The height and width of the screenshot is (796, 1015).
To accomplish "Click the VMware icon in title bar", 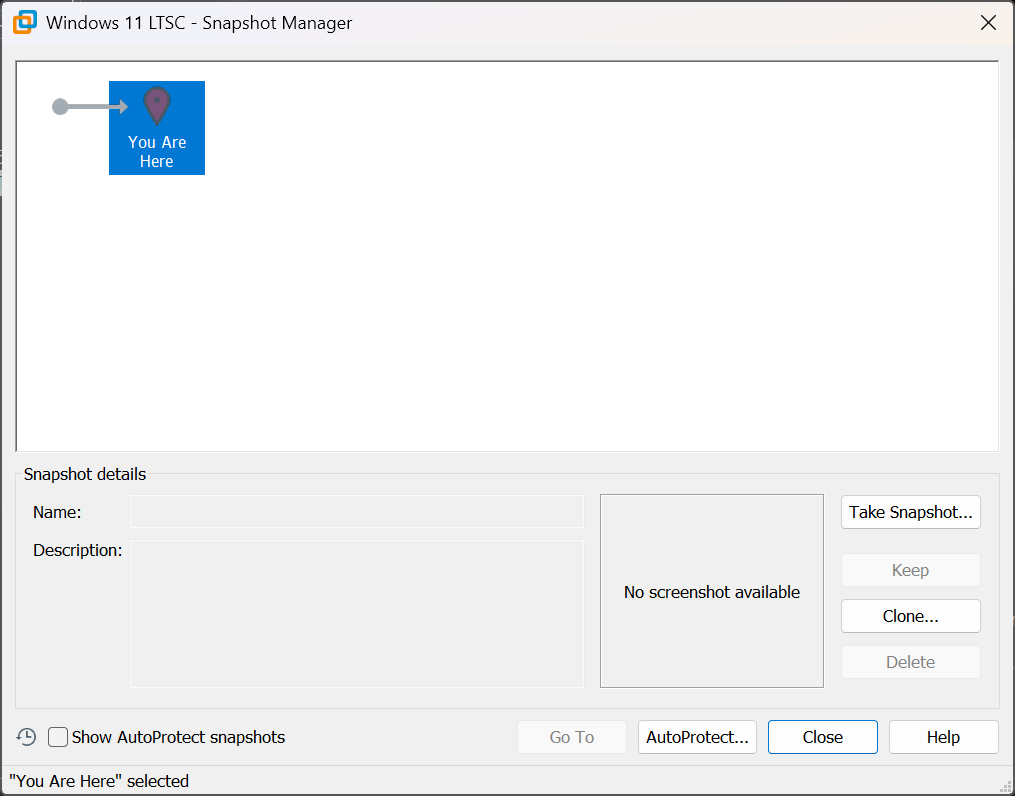I will coord(25,22).
